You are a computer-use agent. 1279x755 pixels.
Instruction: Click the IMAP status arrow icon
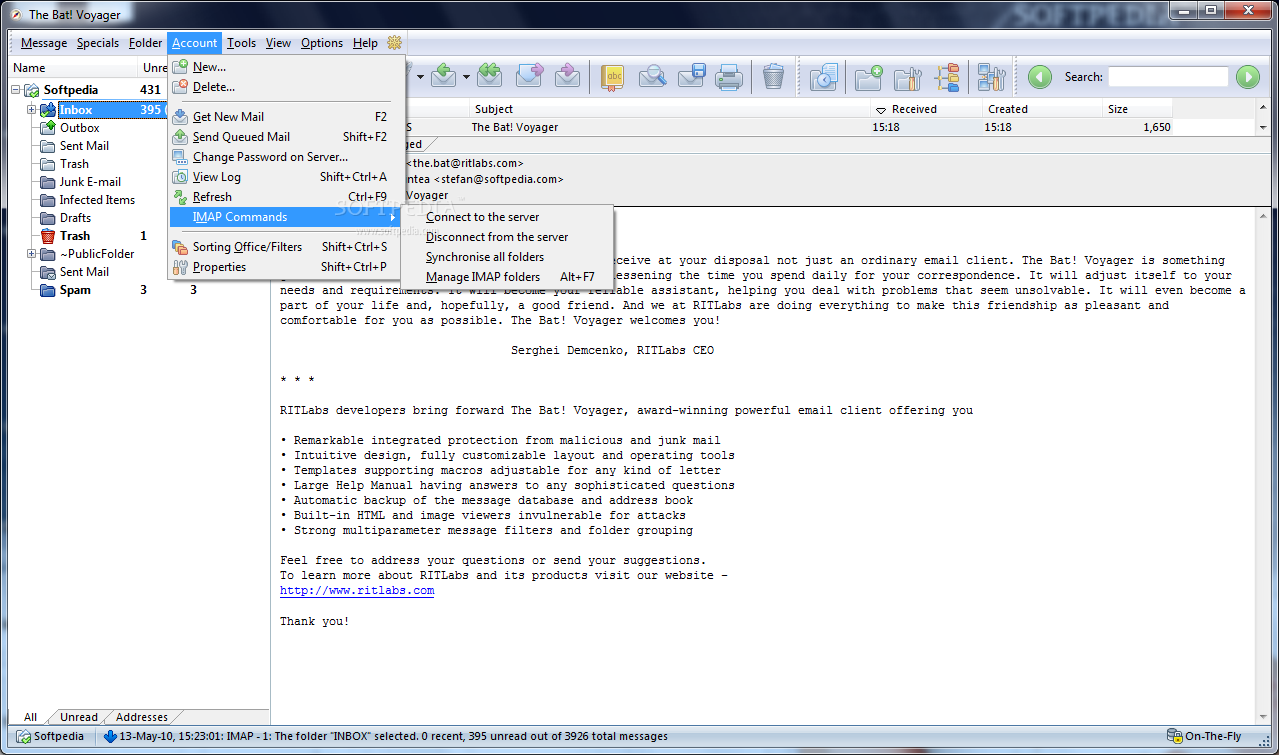[x=110, y=736]
